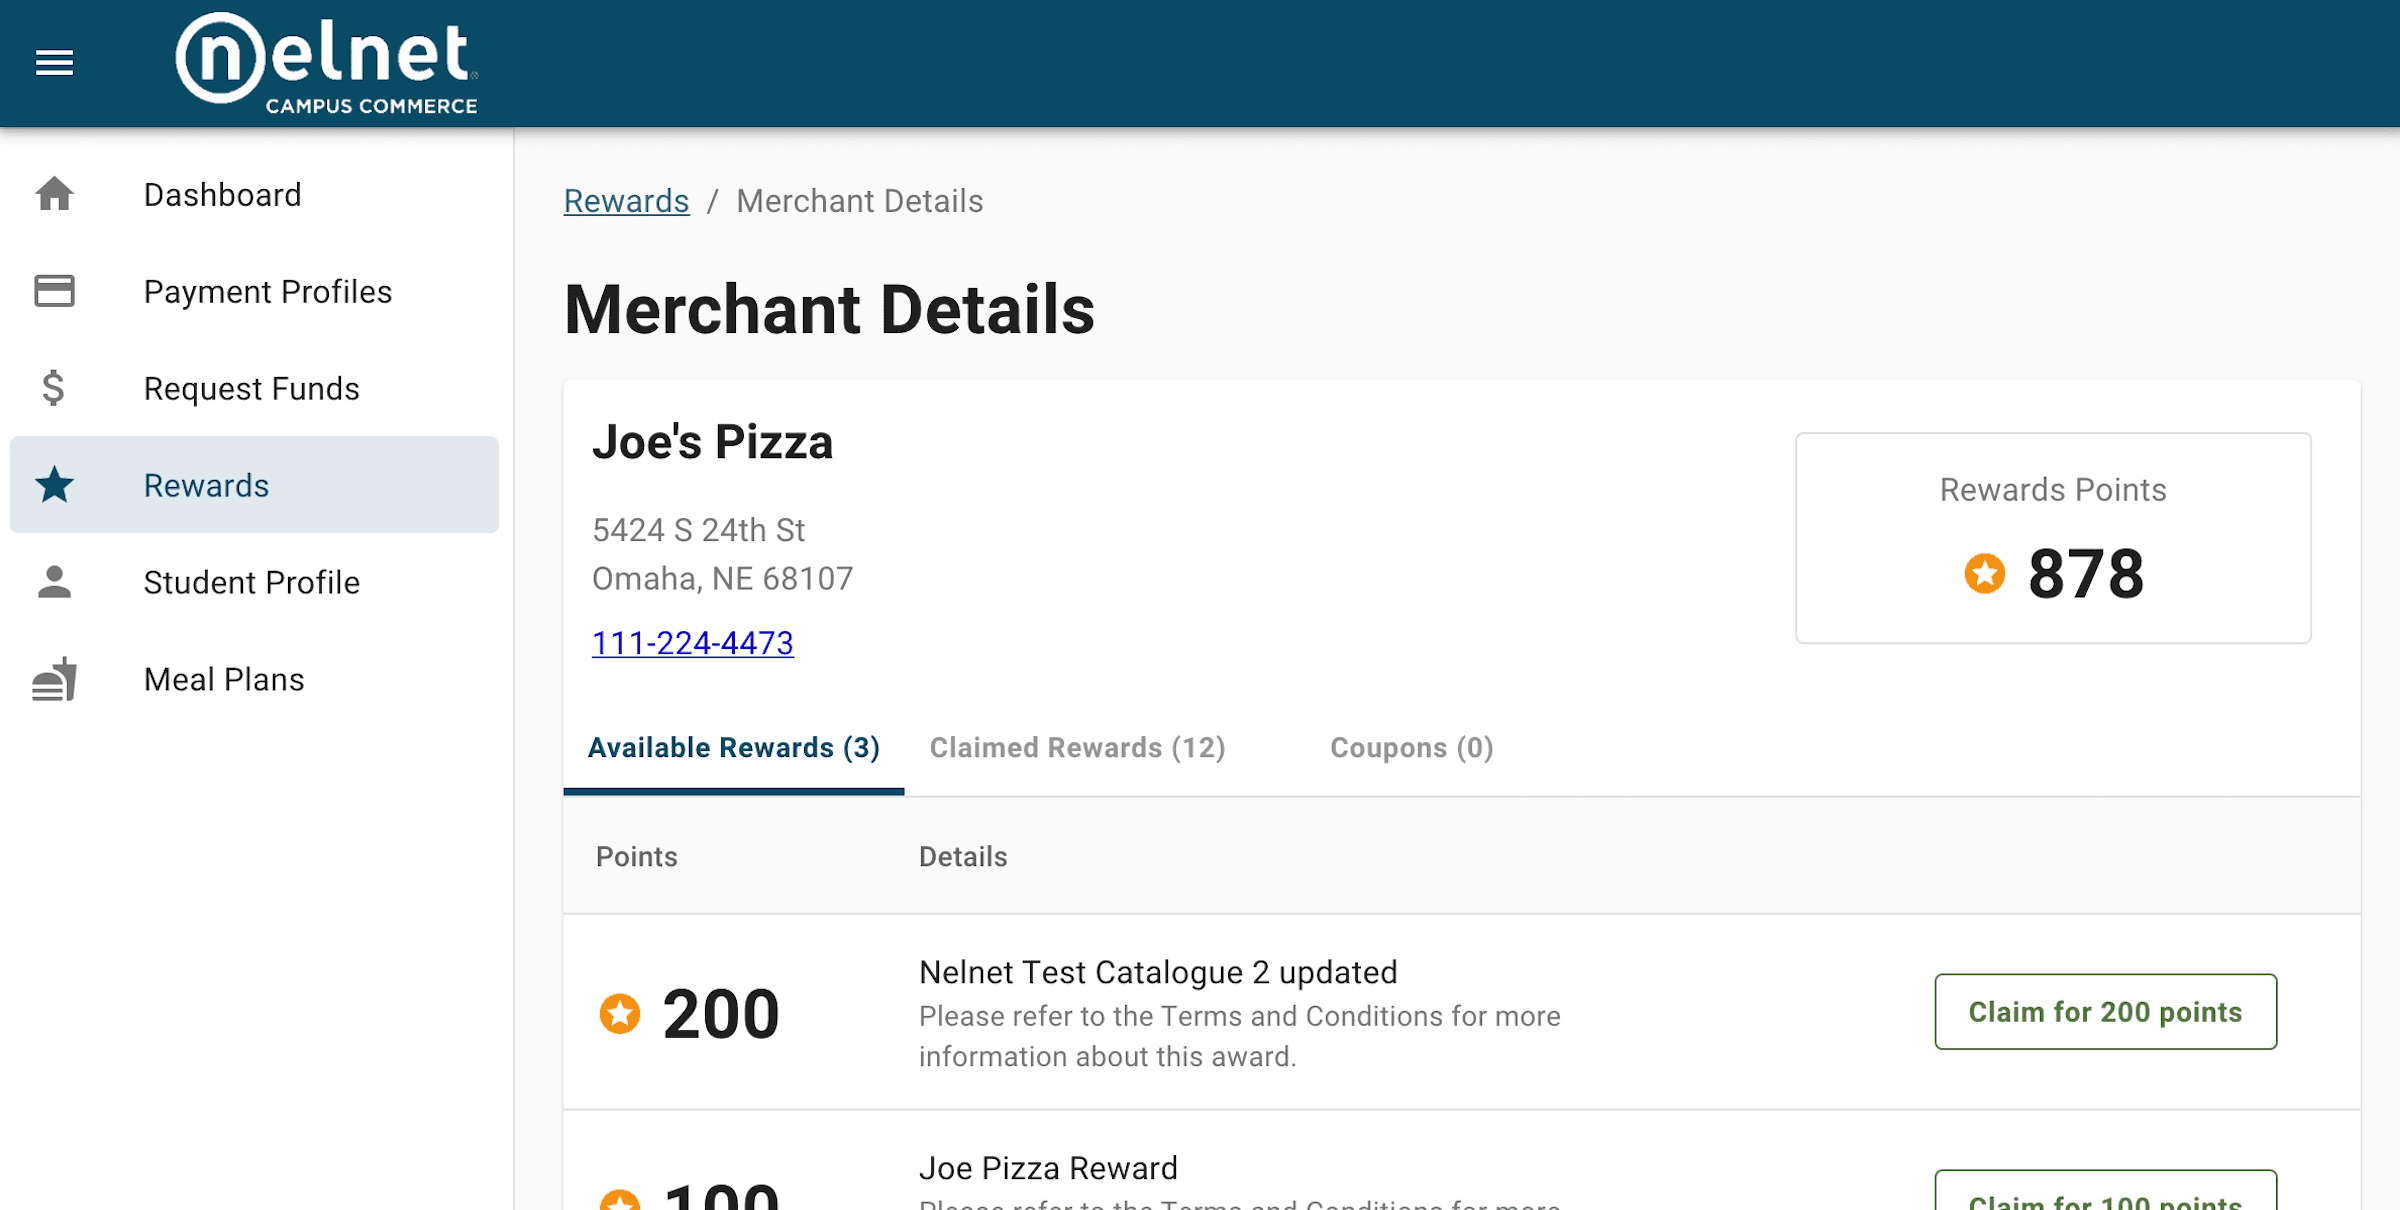
Task: Click the orange star beside 878 points
Action: click(1984, 574)
